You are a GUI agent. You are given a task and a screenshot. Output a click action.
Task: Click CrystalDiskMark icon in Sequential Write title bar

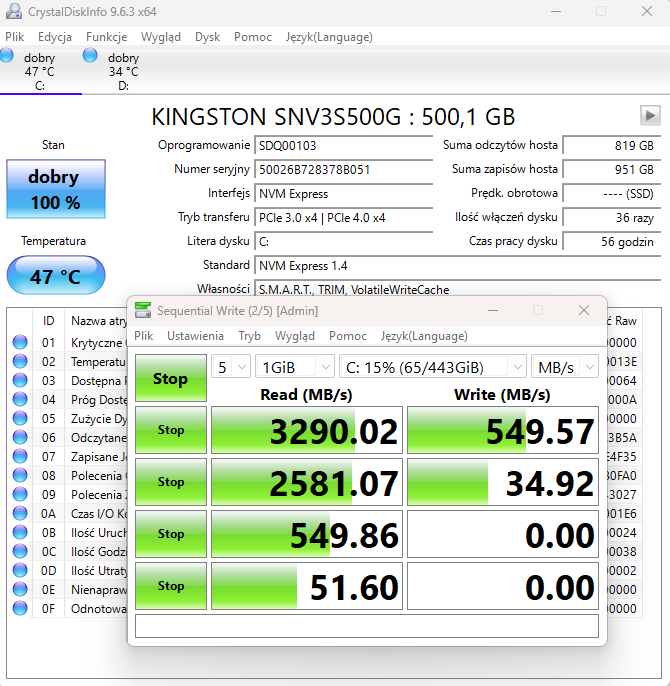pyautogui.click(x=144, y=311)
